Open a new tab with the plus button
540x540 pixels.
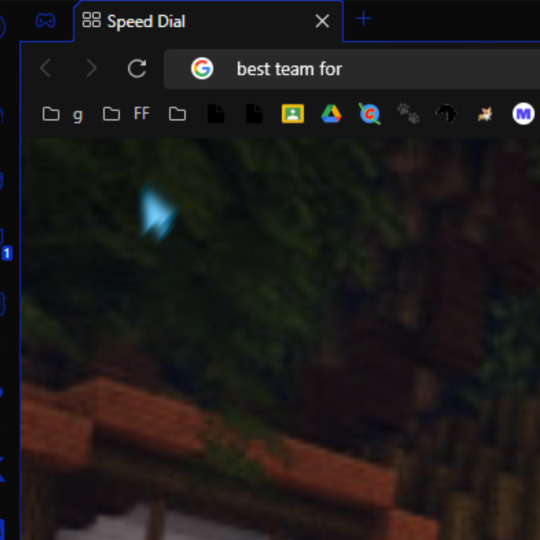[x=363, y=19]
